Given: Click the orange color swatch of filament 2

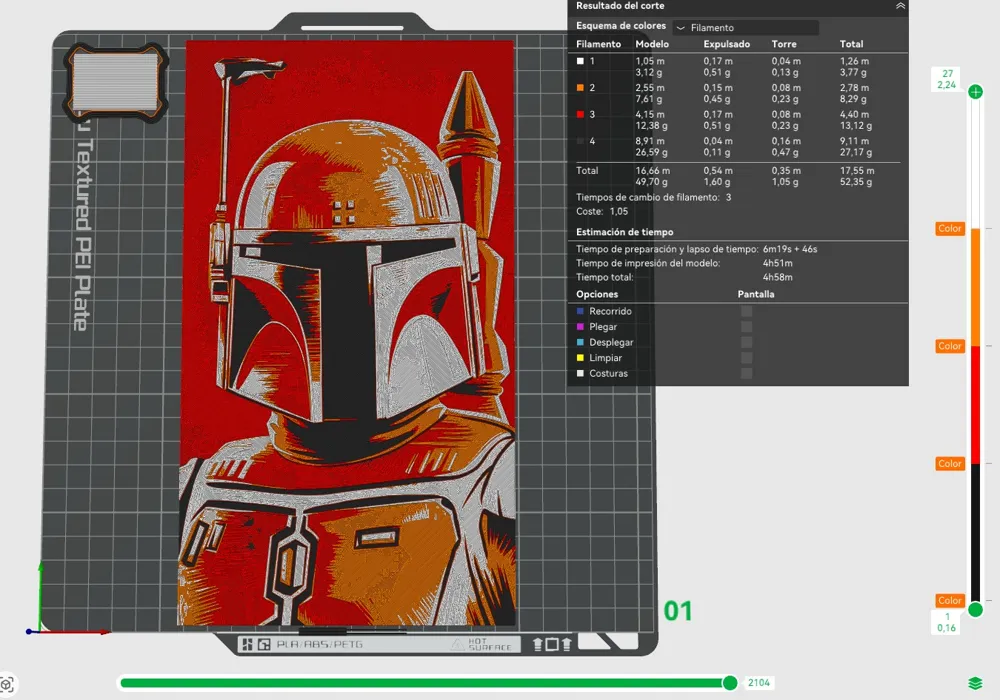Looking at the screenshot, I should tap(580, 88).
